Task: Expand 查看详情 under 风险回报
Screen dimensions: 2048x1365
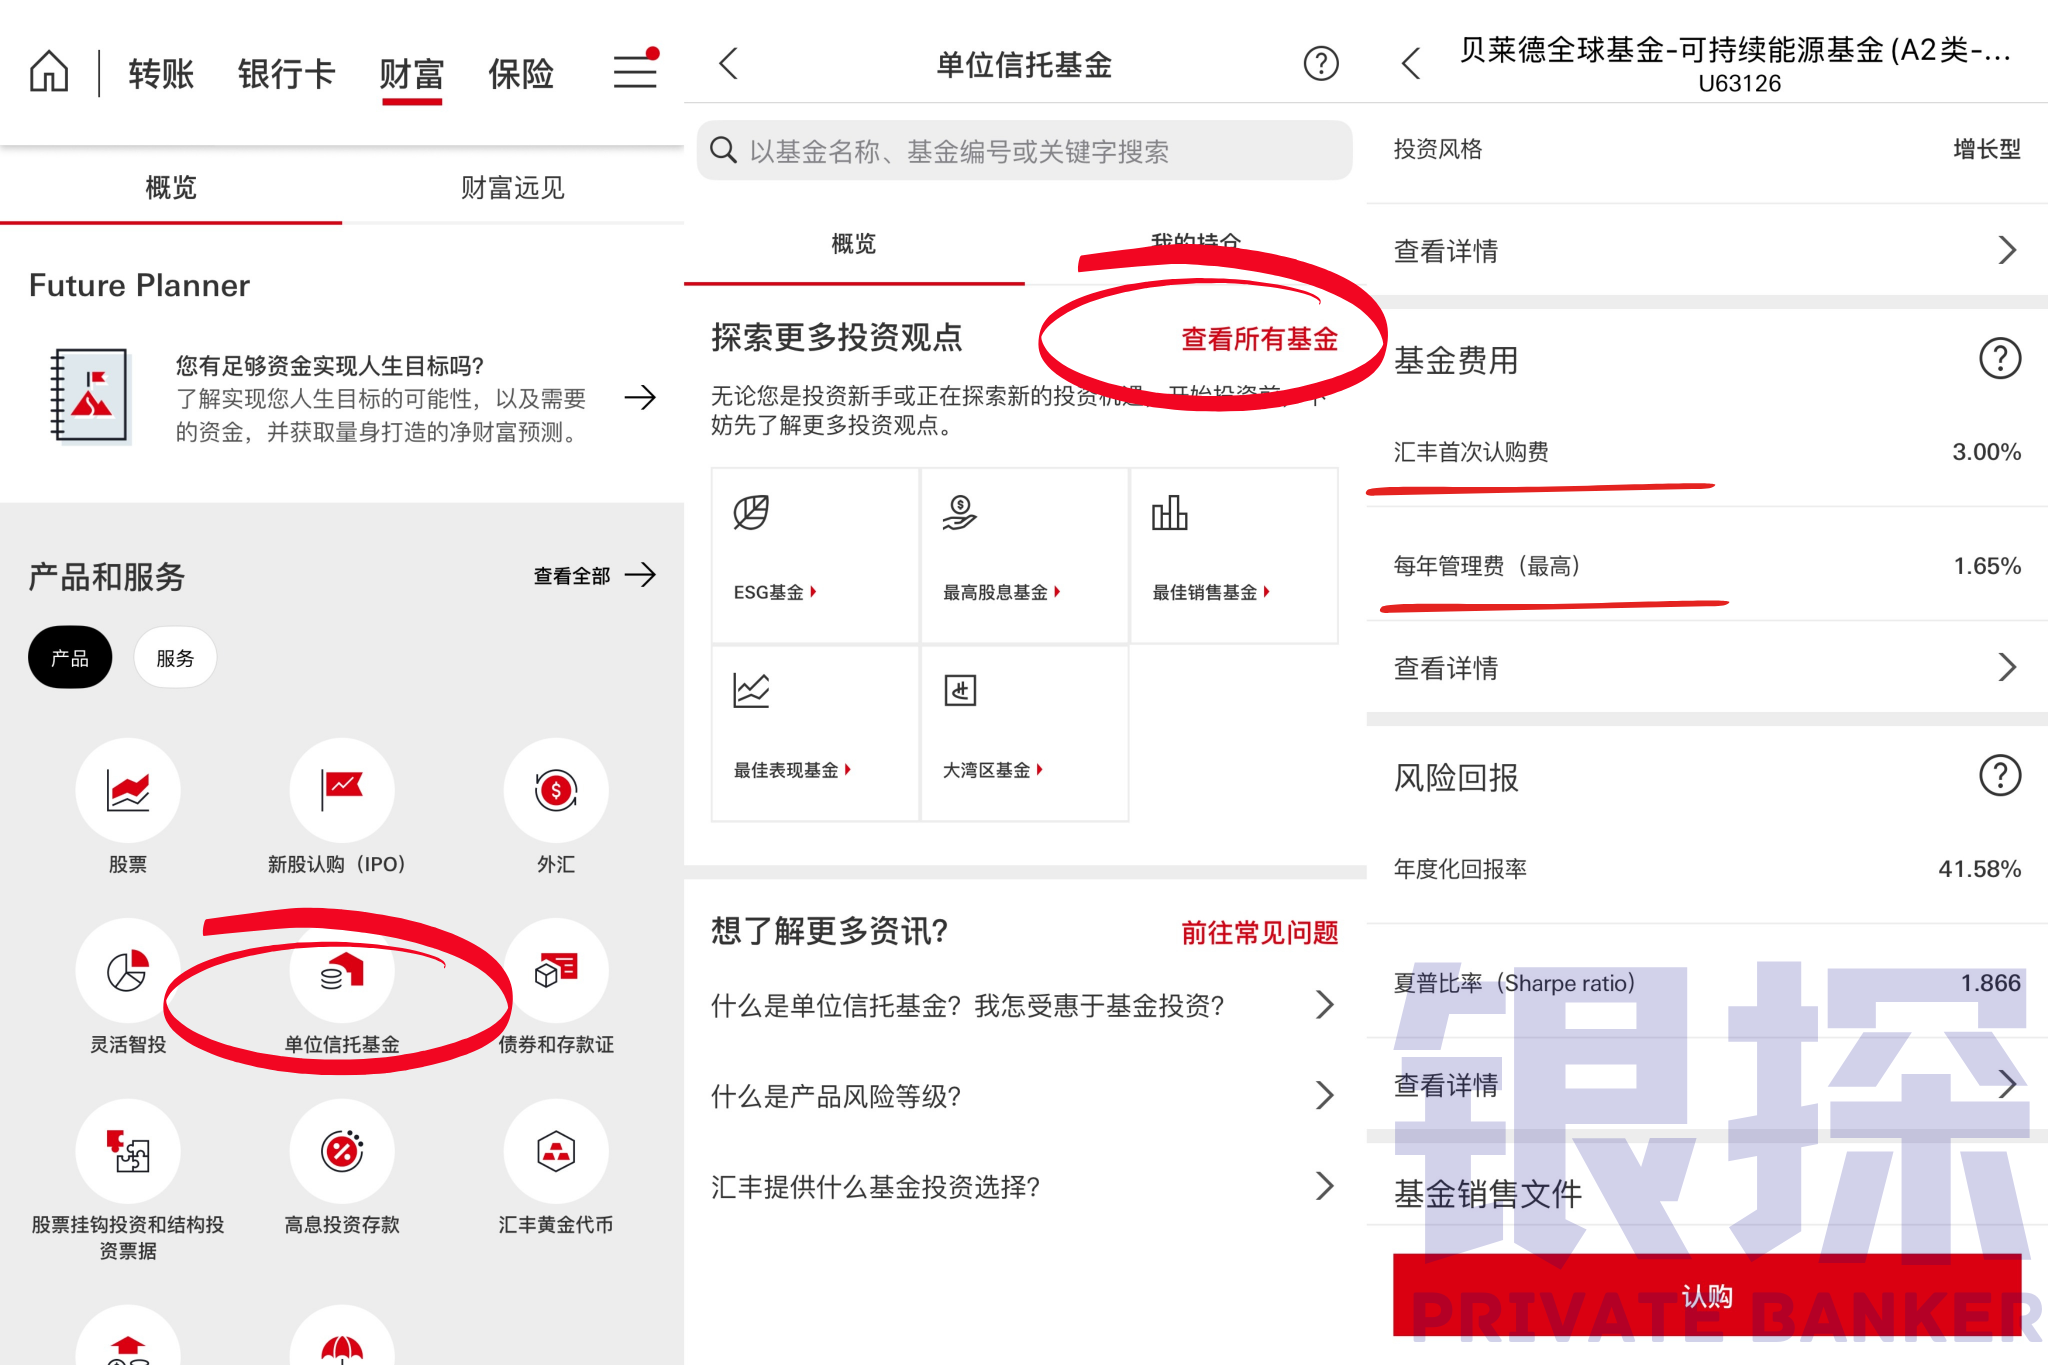Action: click(x=1707, y=1084)
